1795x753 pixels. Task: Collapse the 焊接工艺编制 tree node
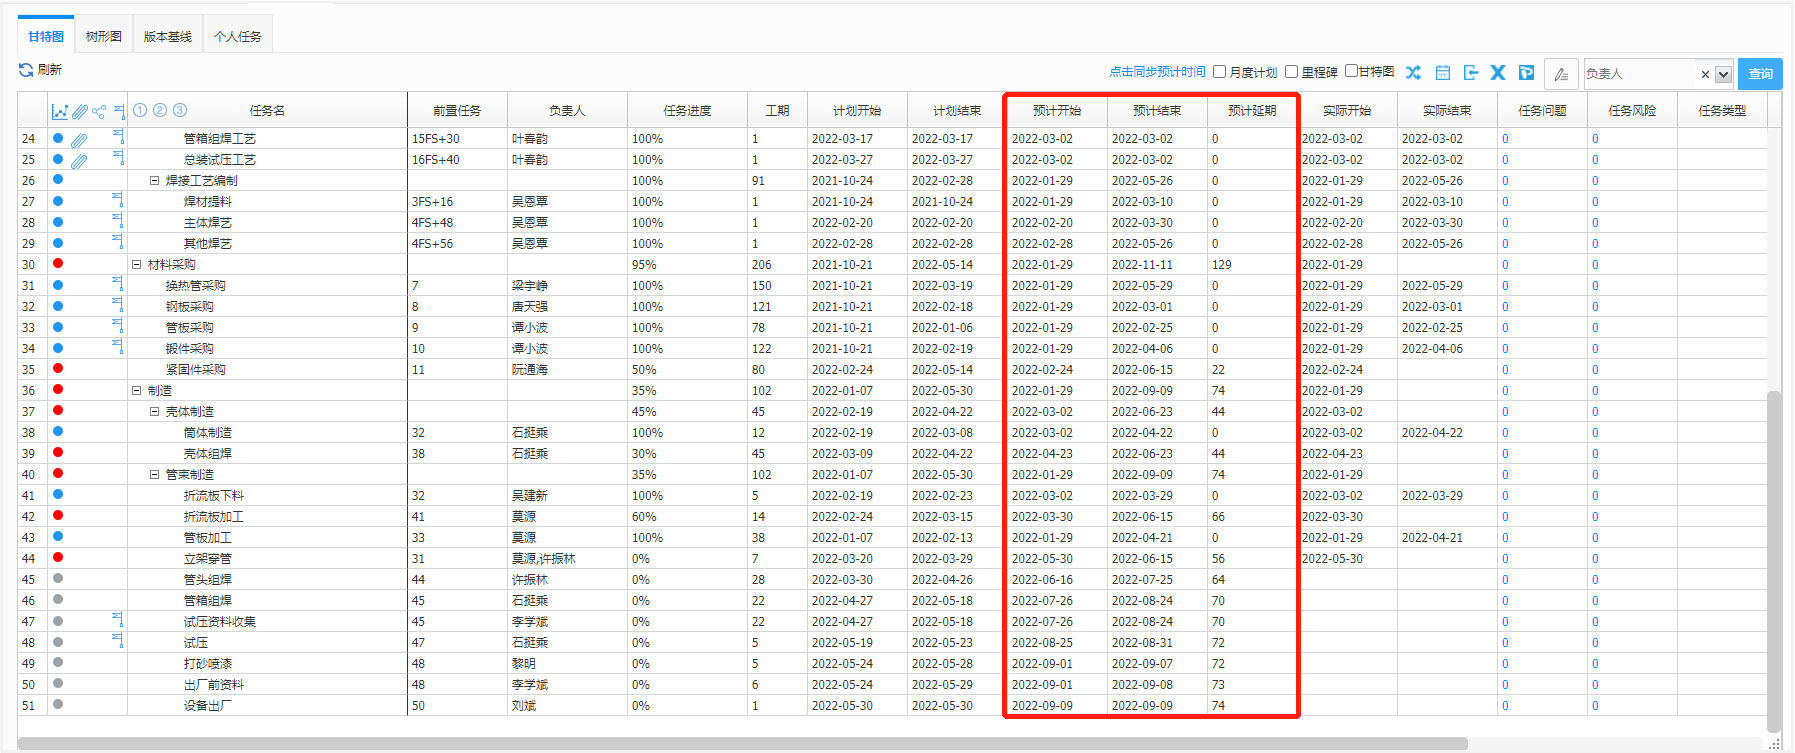click(155, 181)
